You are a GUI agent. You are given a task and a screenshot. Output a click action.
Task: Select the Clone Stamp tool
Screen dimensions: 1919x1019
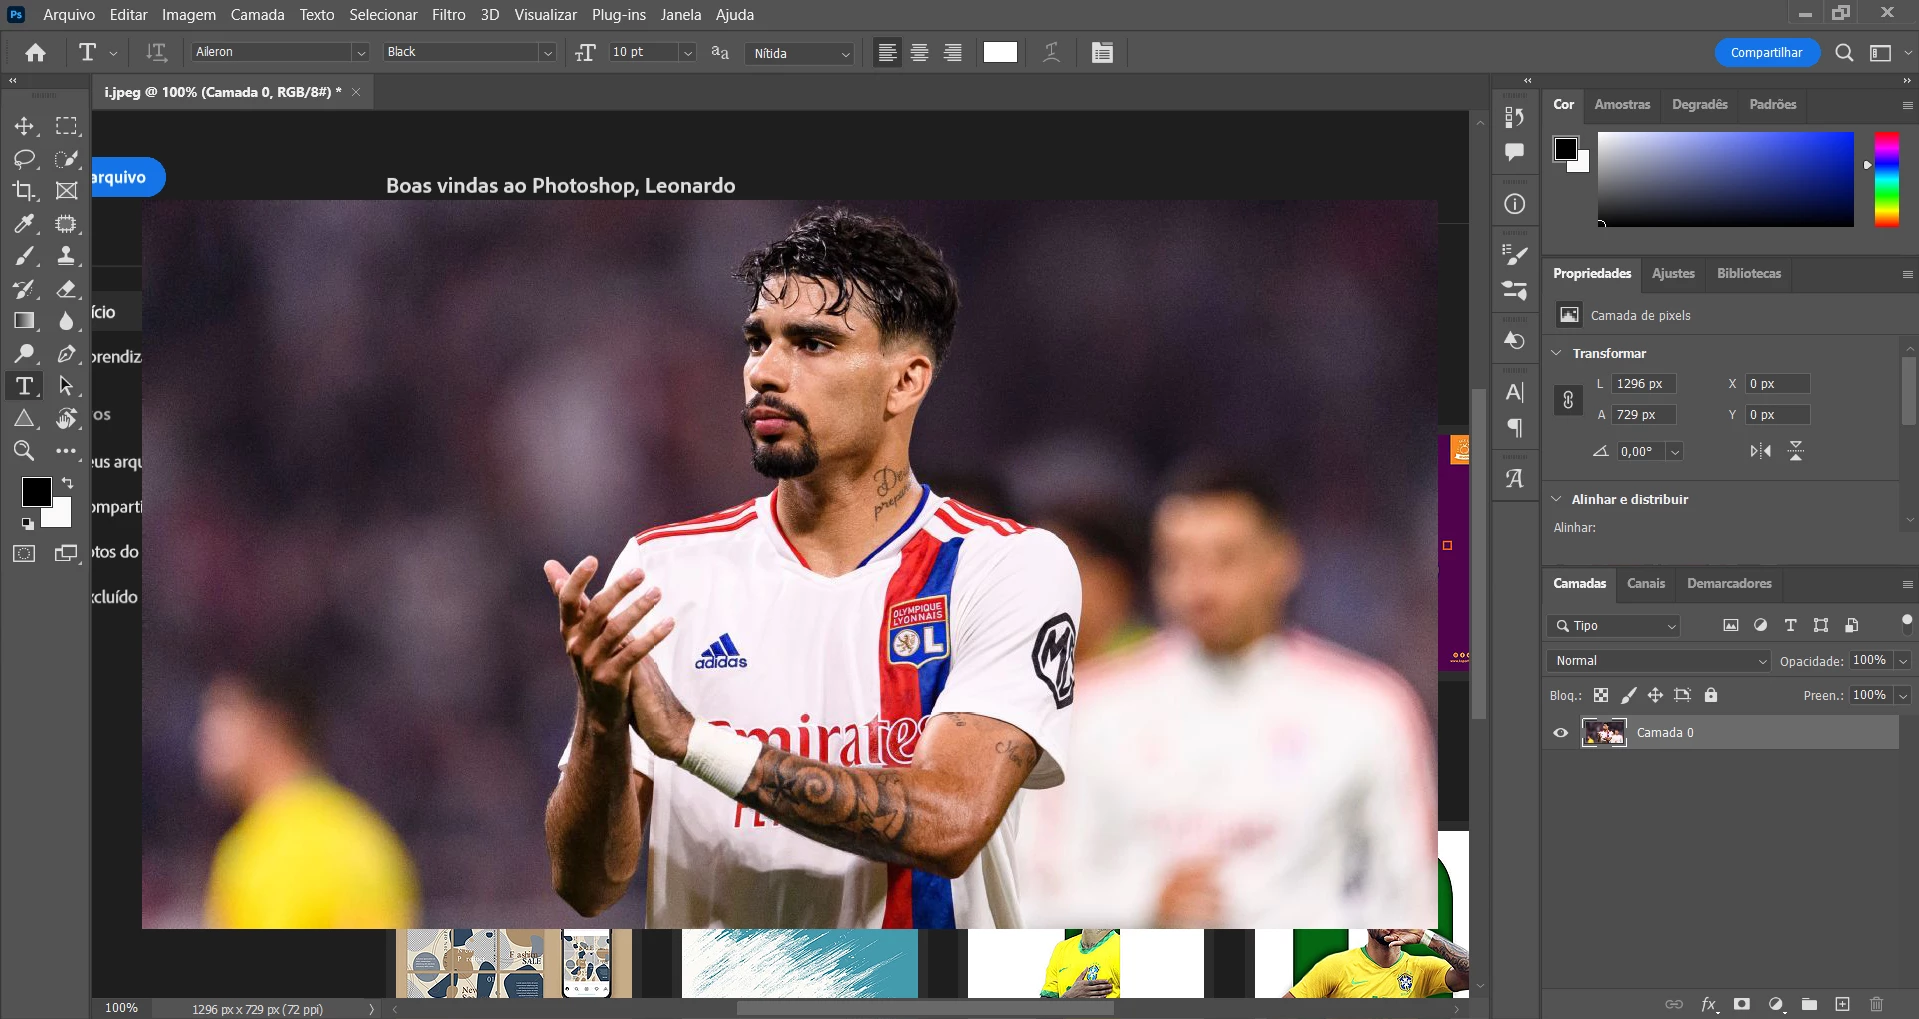coord(66,256)
